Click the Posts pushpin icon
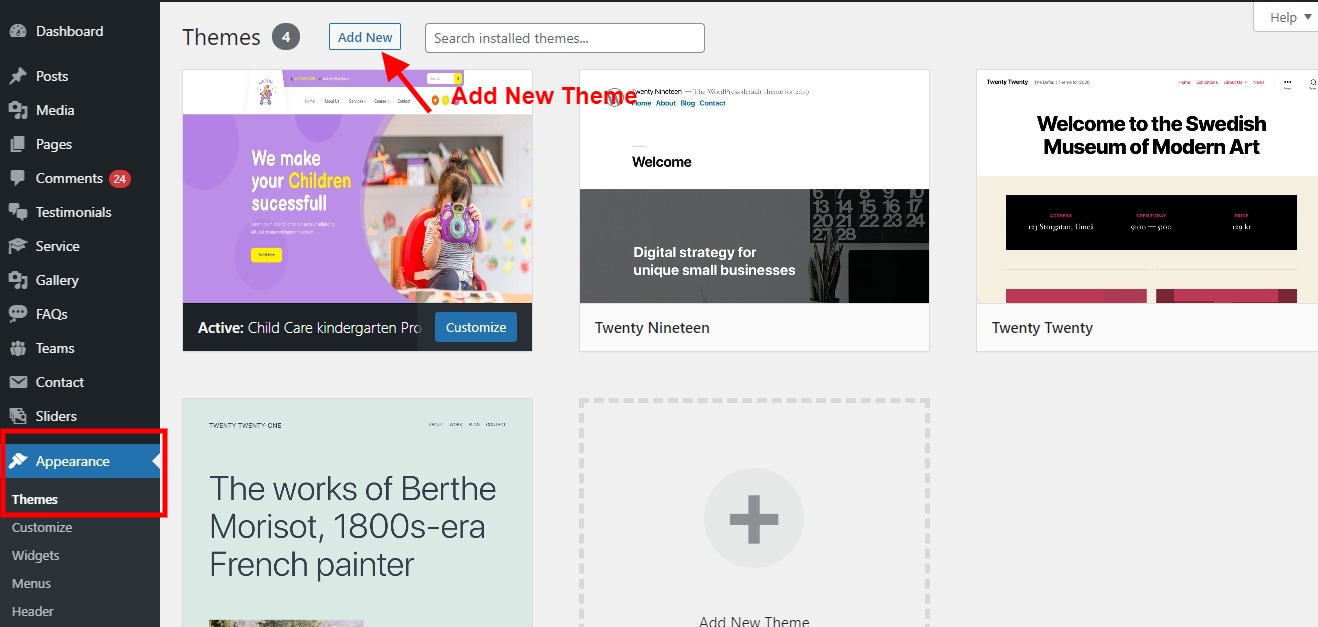 click(18, 76)
